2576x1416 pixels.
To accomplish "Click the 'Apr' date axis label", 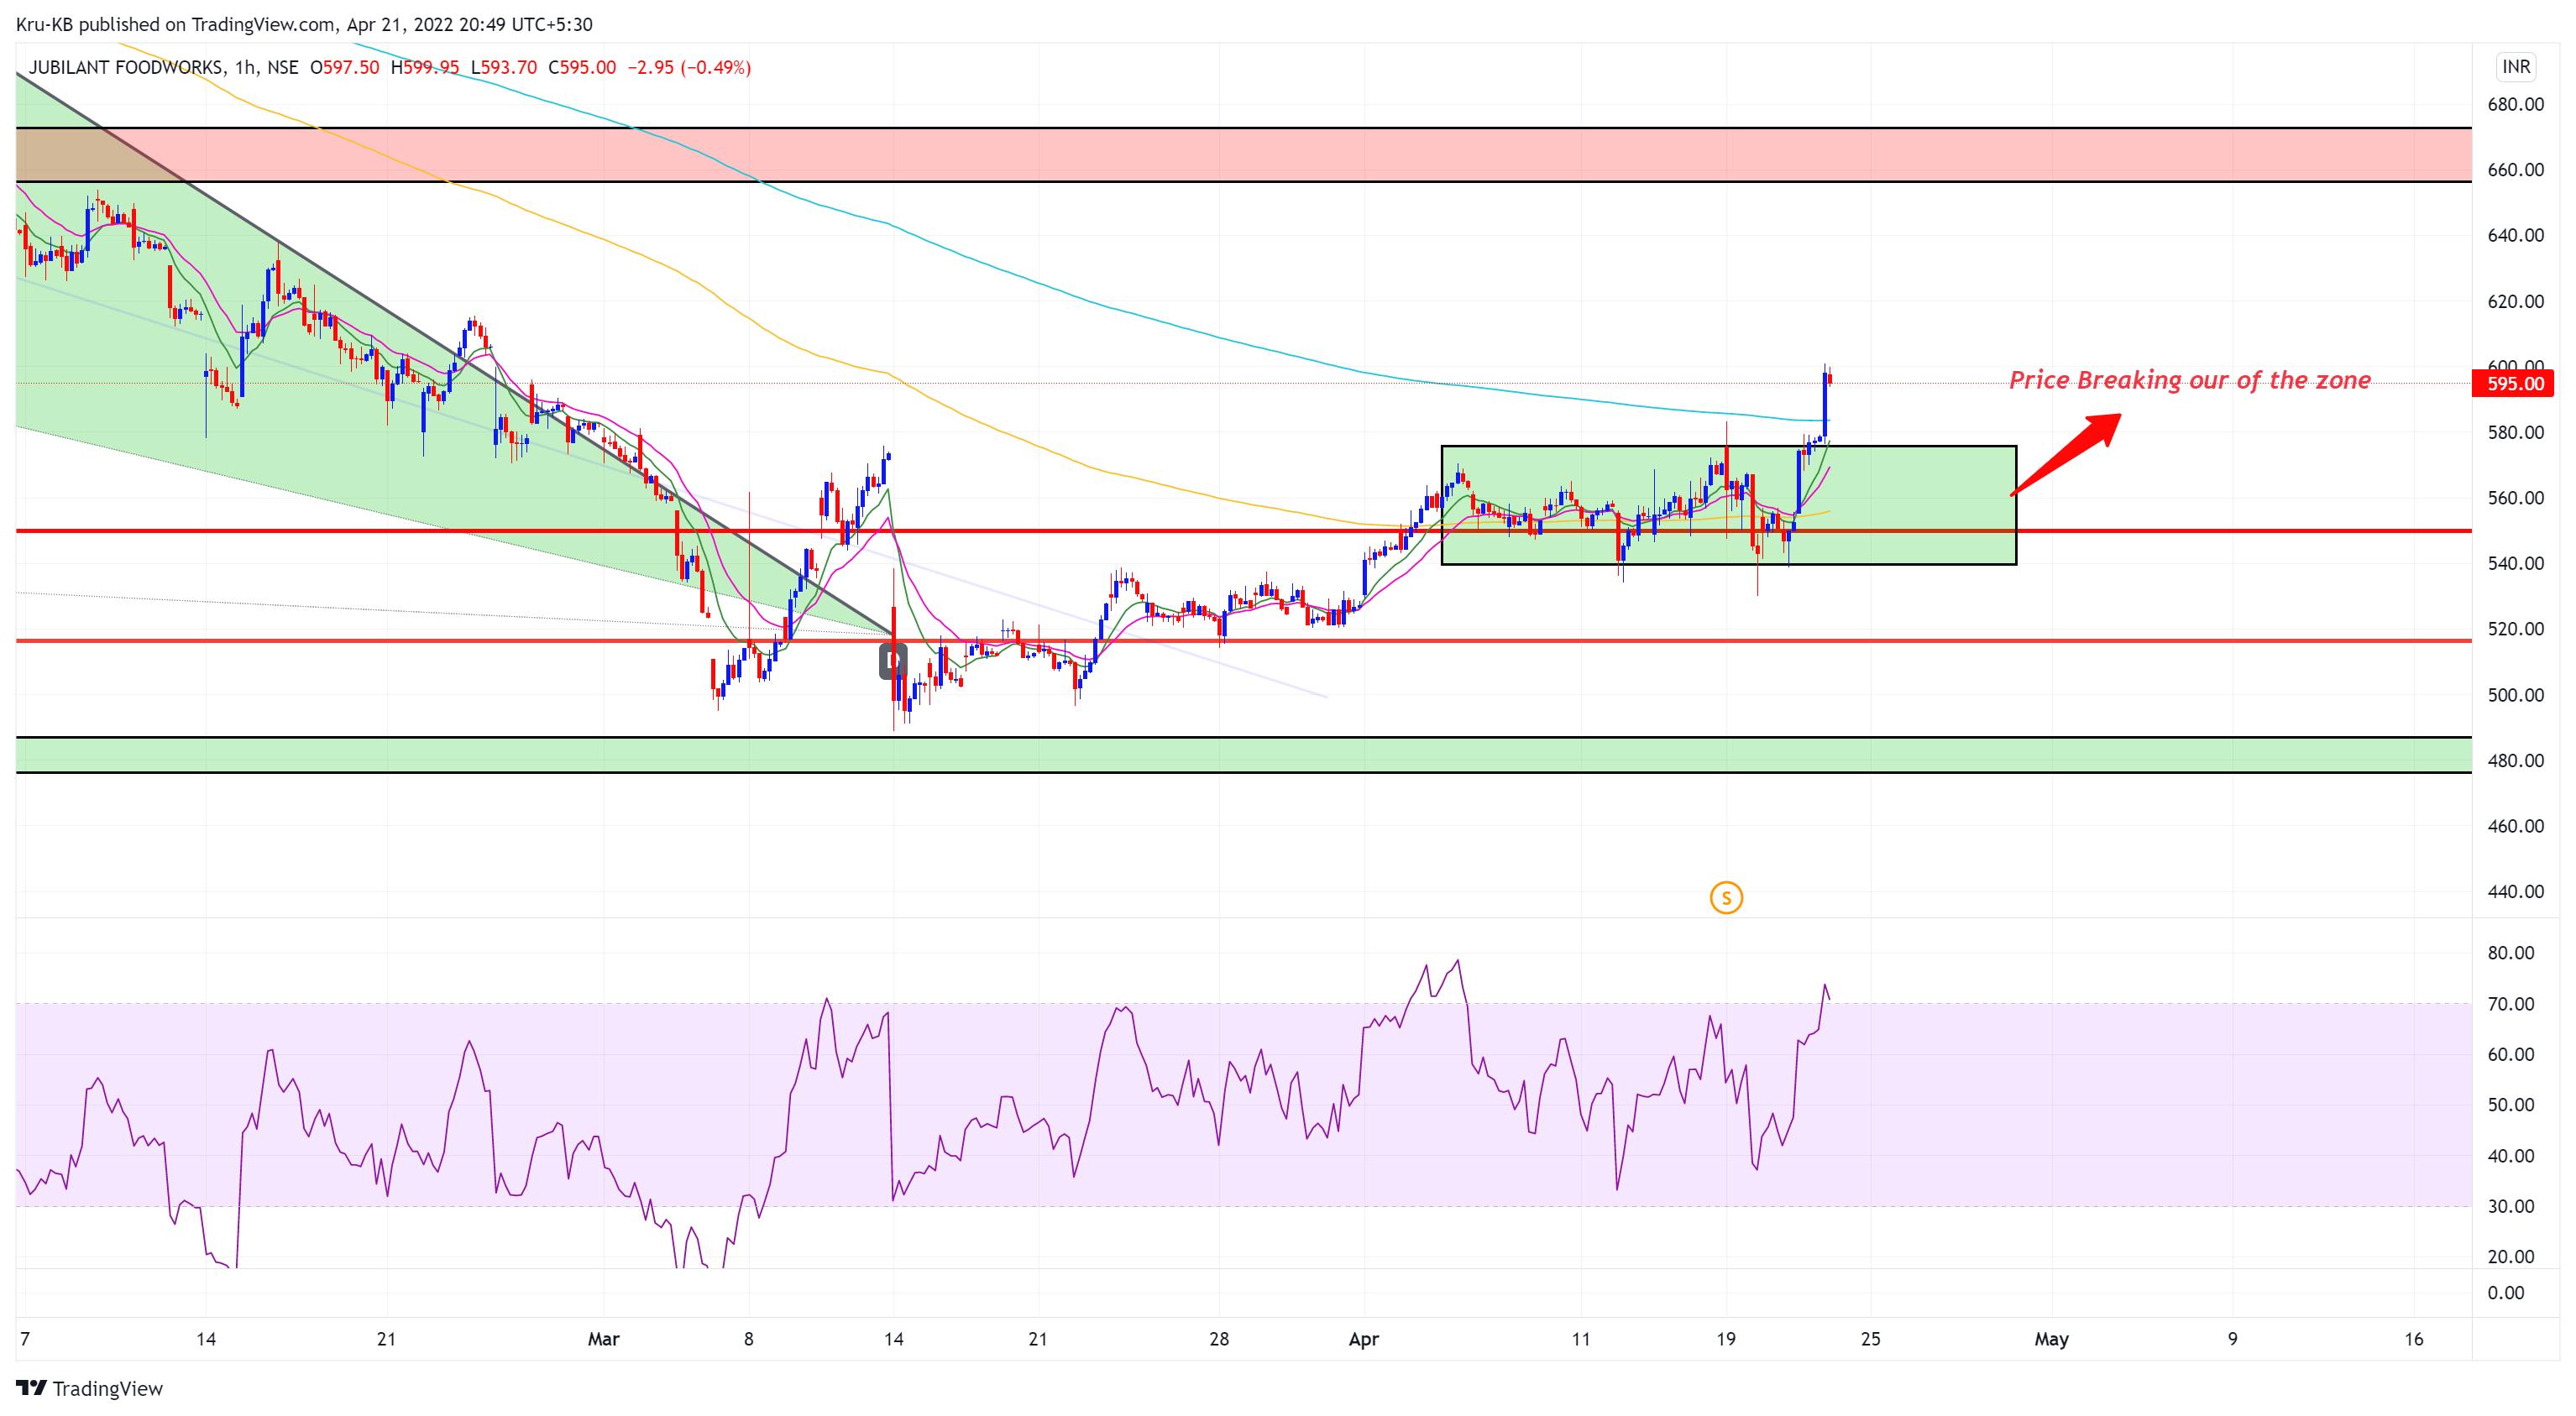I will [1364, 1339].
